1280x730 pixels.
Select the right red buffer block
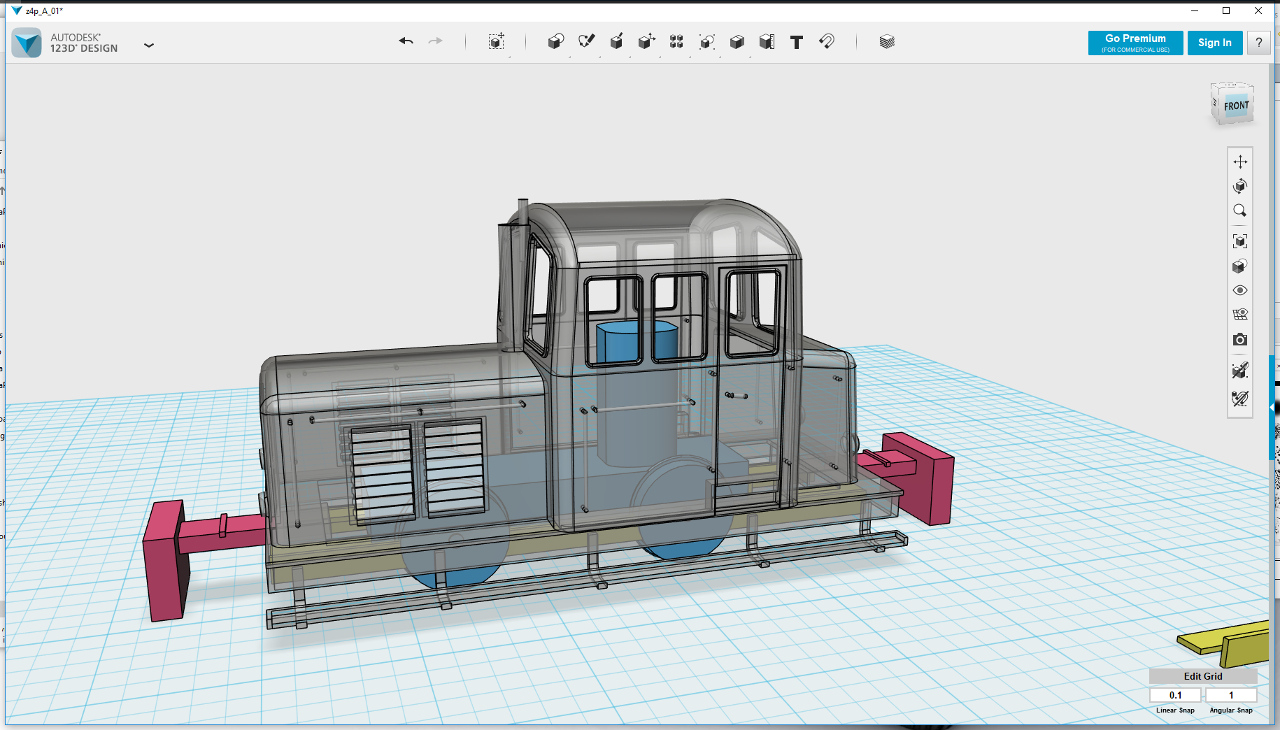tap(918, 478)
